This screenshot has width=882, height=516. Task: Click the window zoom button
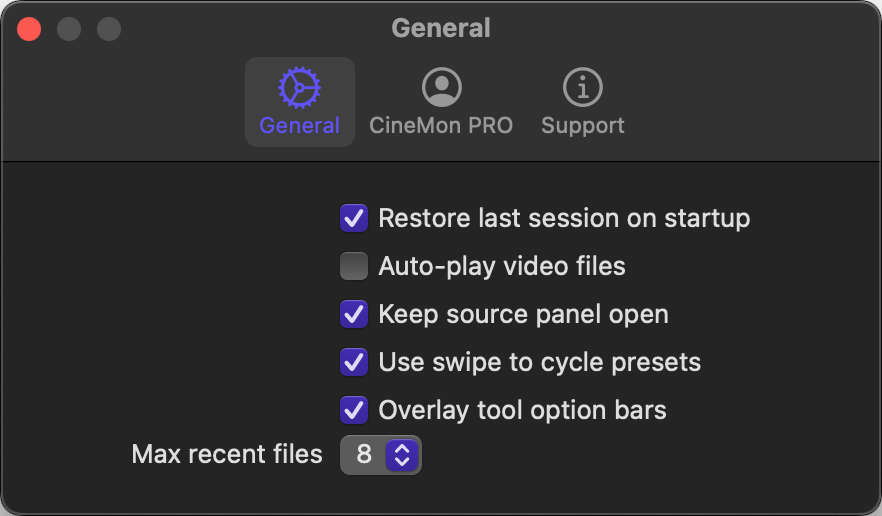point(108,29)
